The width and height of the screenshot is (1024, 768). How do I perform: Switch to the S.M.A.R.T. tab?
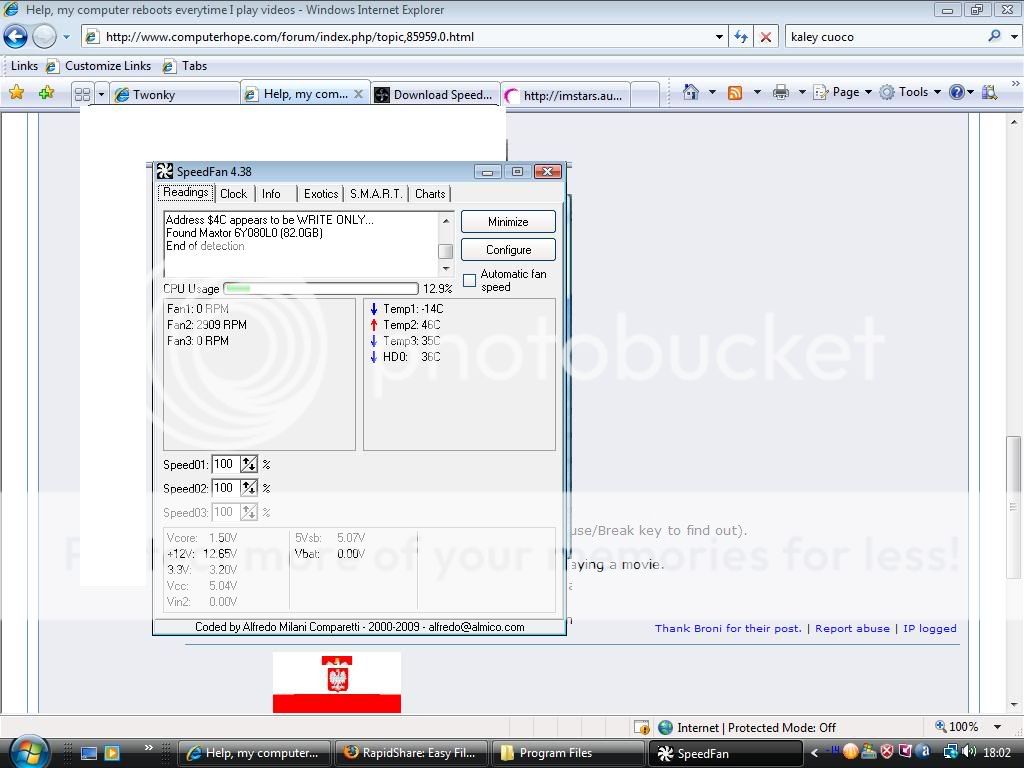(376, 194)
